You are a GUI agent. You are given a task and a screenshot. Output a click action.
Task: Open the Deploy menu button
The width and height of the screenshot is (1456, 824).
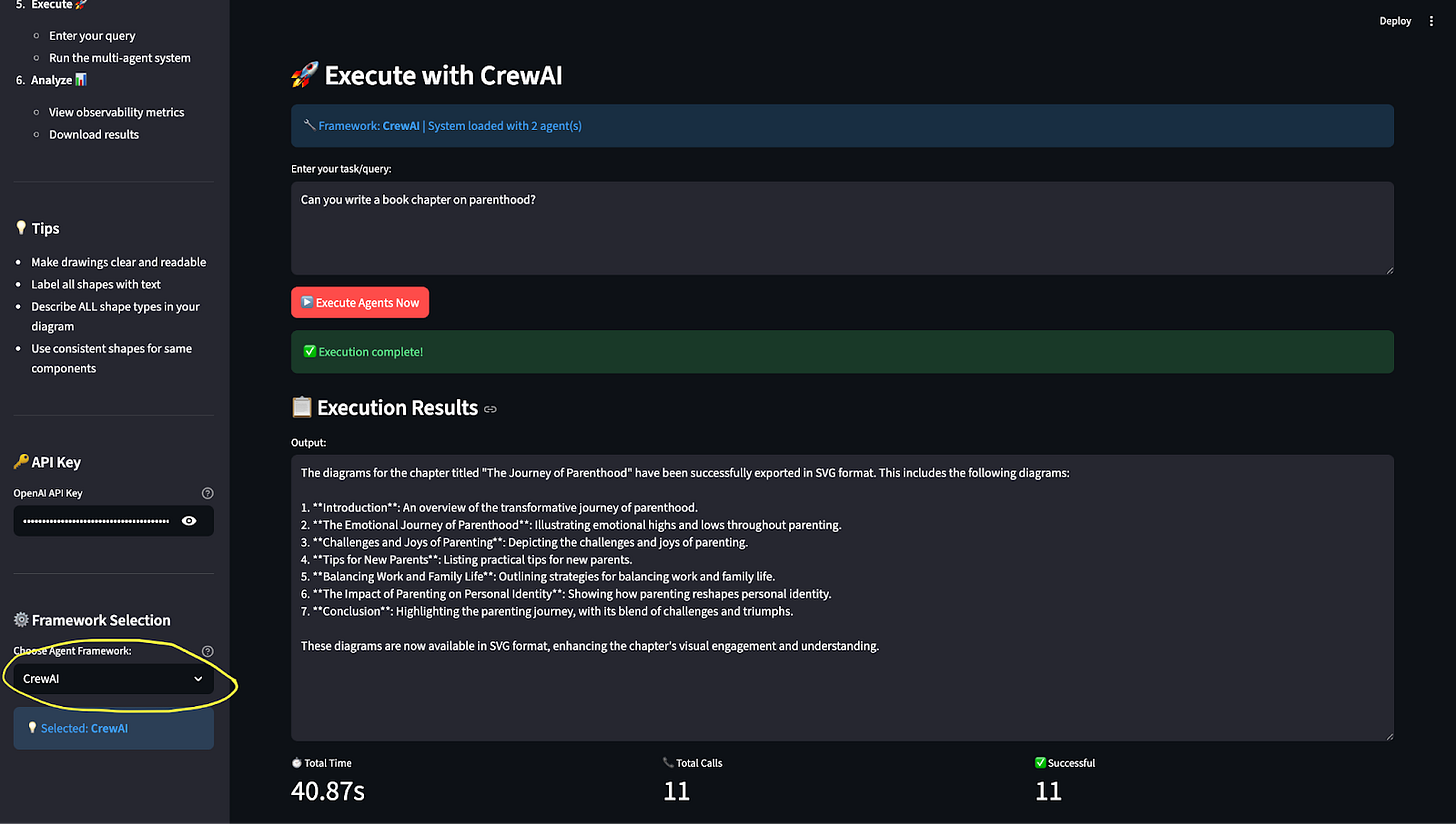coord(1395,21)
